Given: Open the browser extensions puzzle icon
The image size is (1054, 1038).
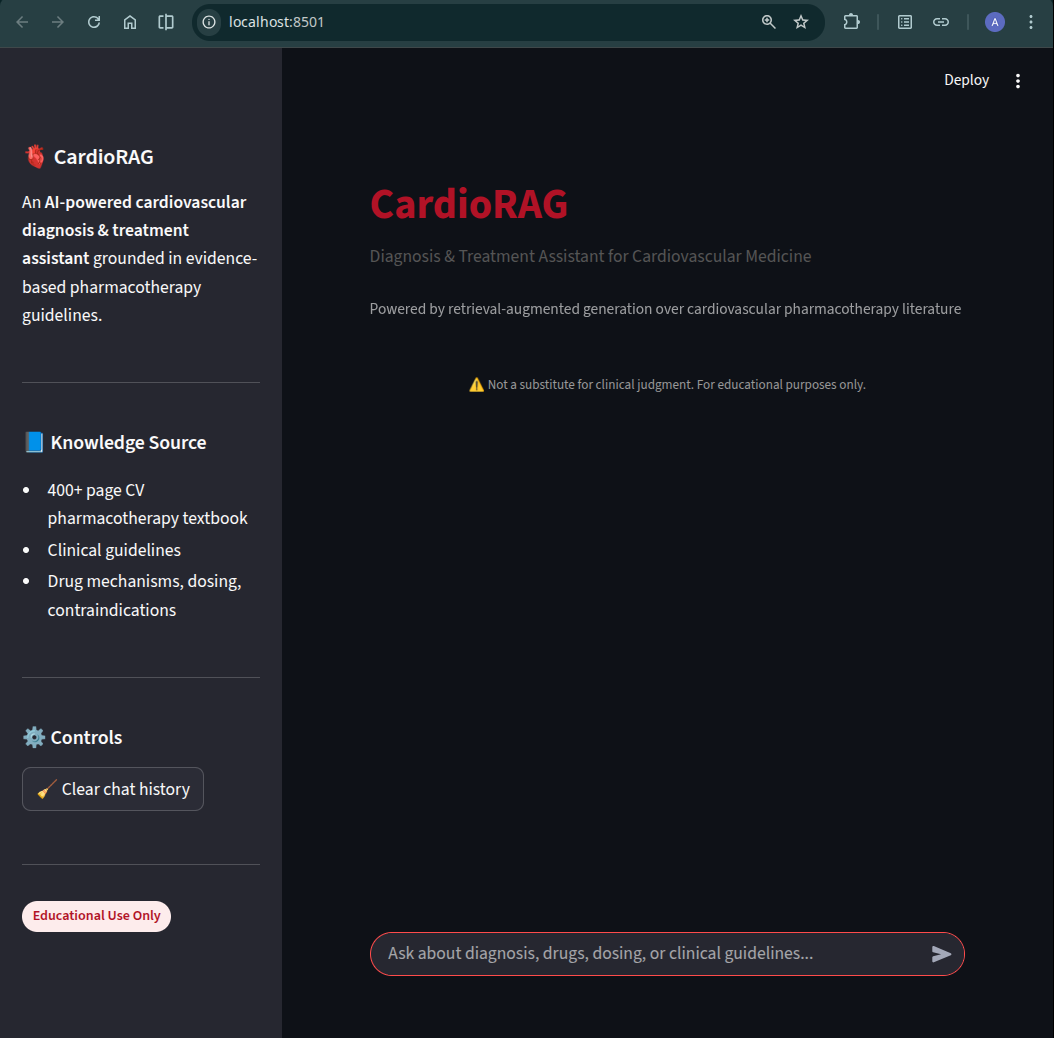Looking at the screenshot, I should [x=852, y=22].
